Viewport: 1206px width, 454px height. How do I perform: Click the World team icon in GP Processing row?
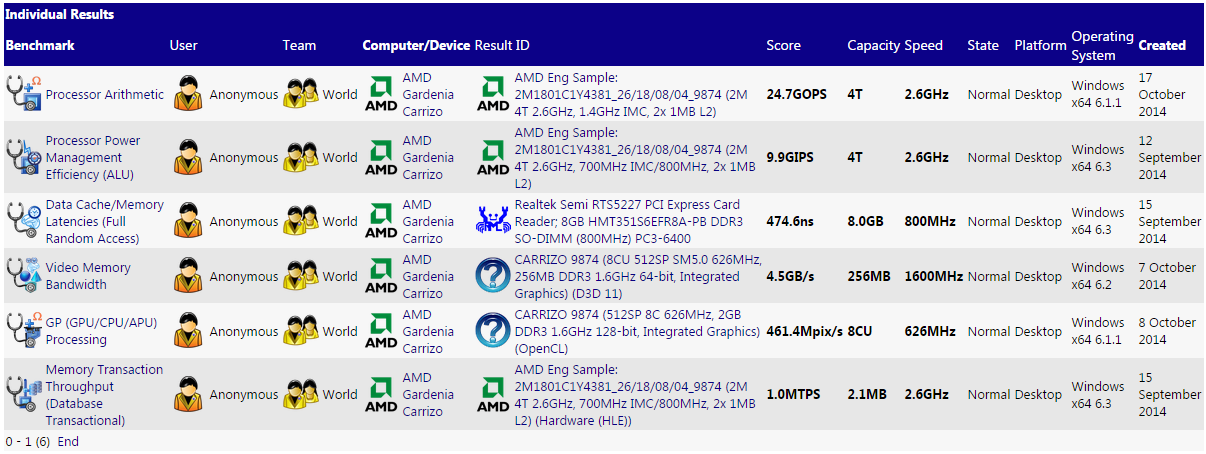click(x=301, y=331)
